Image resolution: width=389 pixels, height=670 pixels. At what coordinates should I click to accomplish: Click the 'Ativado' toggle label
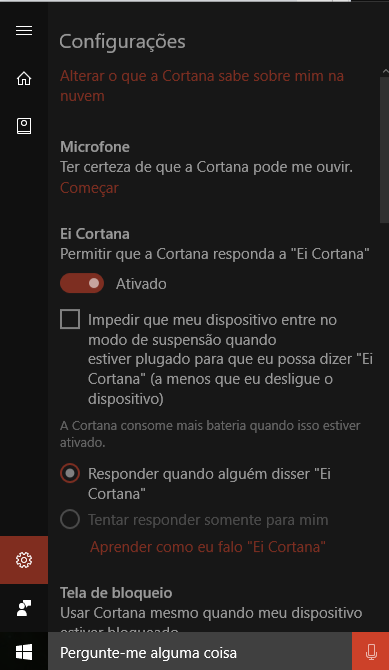coord(141,284)
